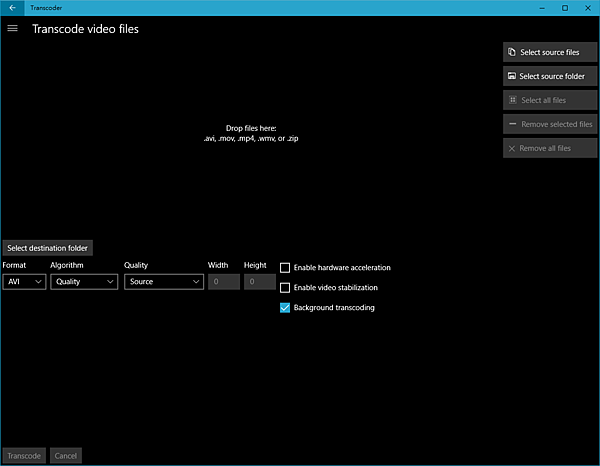Open the Format dropdown showing AVI
Viewport: 600px width, 466px height.
[x=24, y=282]
